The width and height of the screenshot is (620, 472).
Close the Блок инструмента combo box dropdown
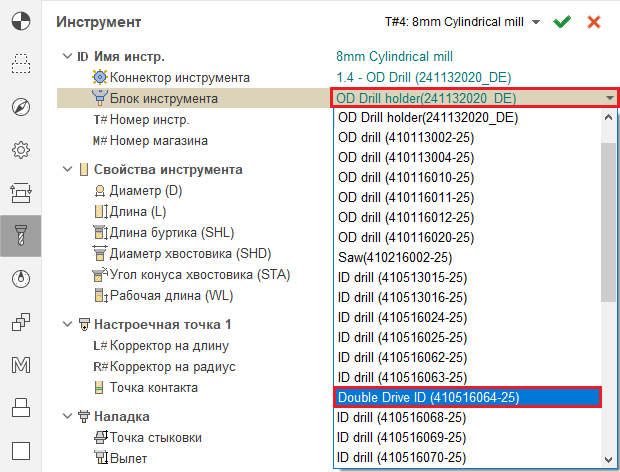tap(609, 98)
